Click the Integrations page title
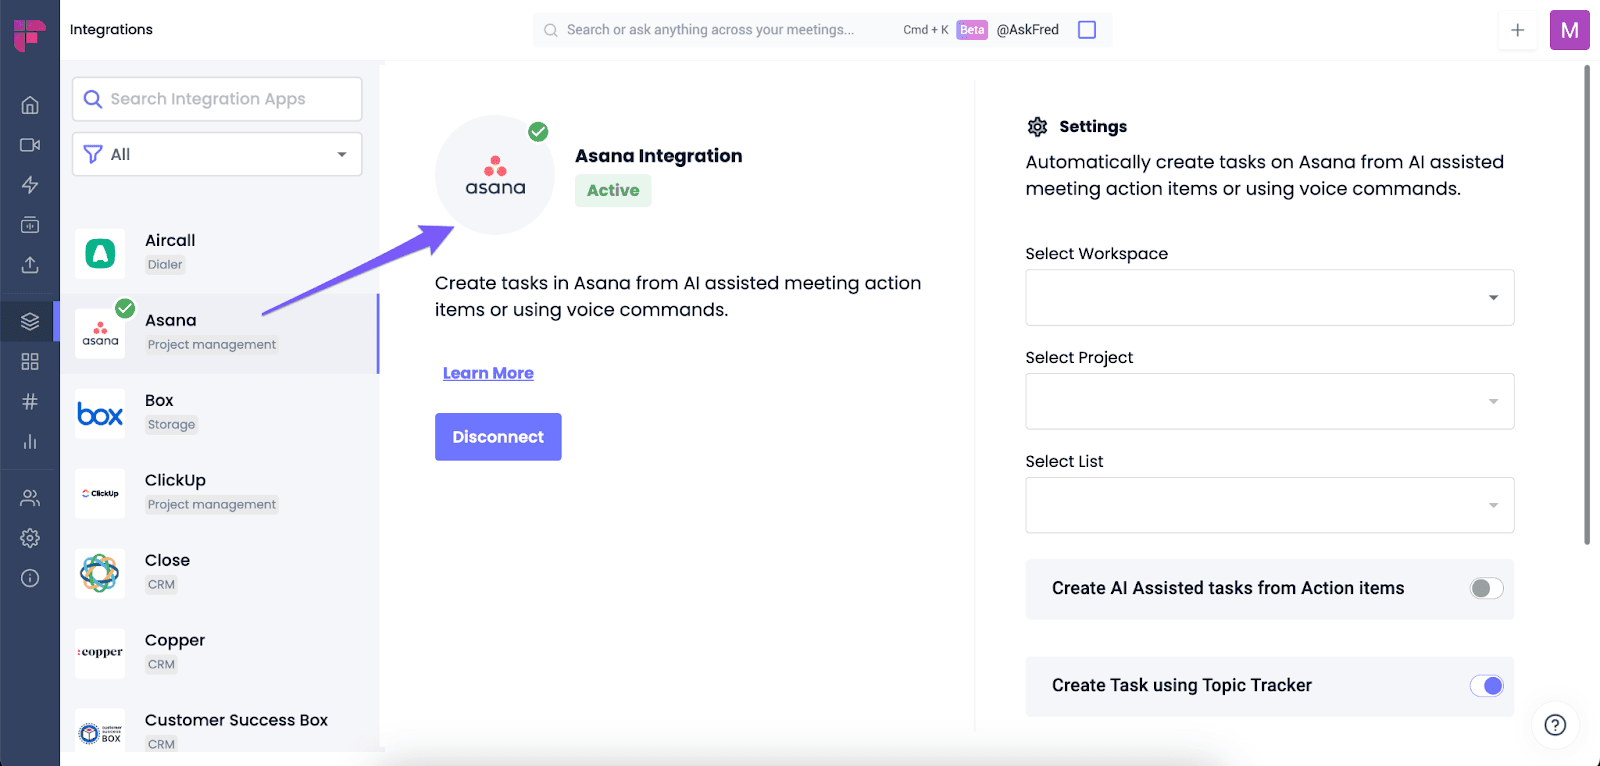 [111, 30]
